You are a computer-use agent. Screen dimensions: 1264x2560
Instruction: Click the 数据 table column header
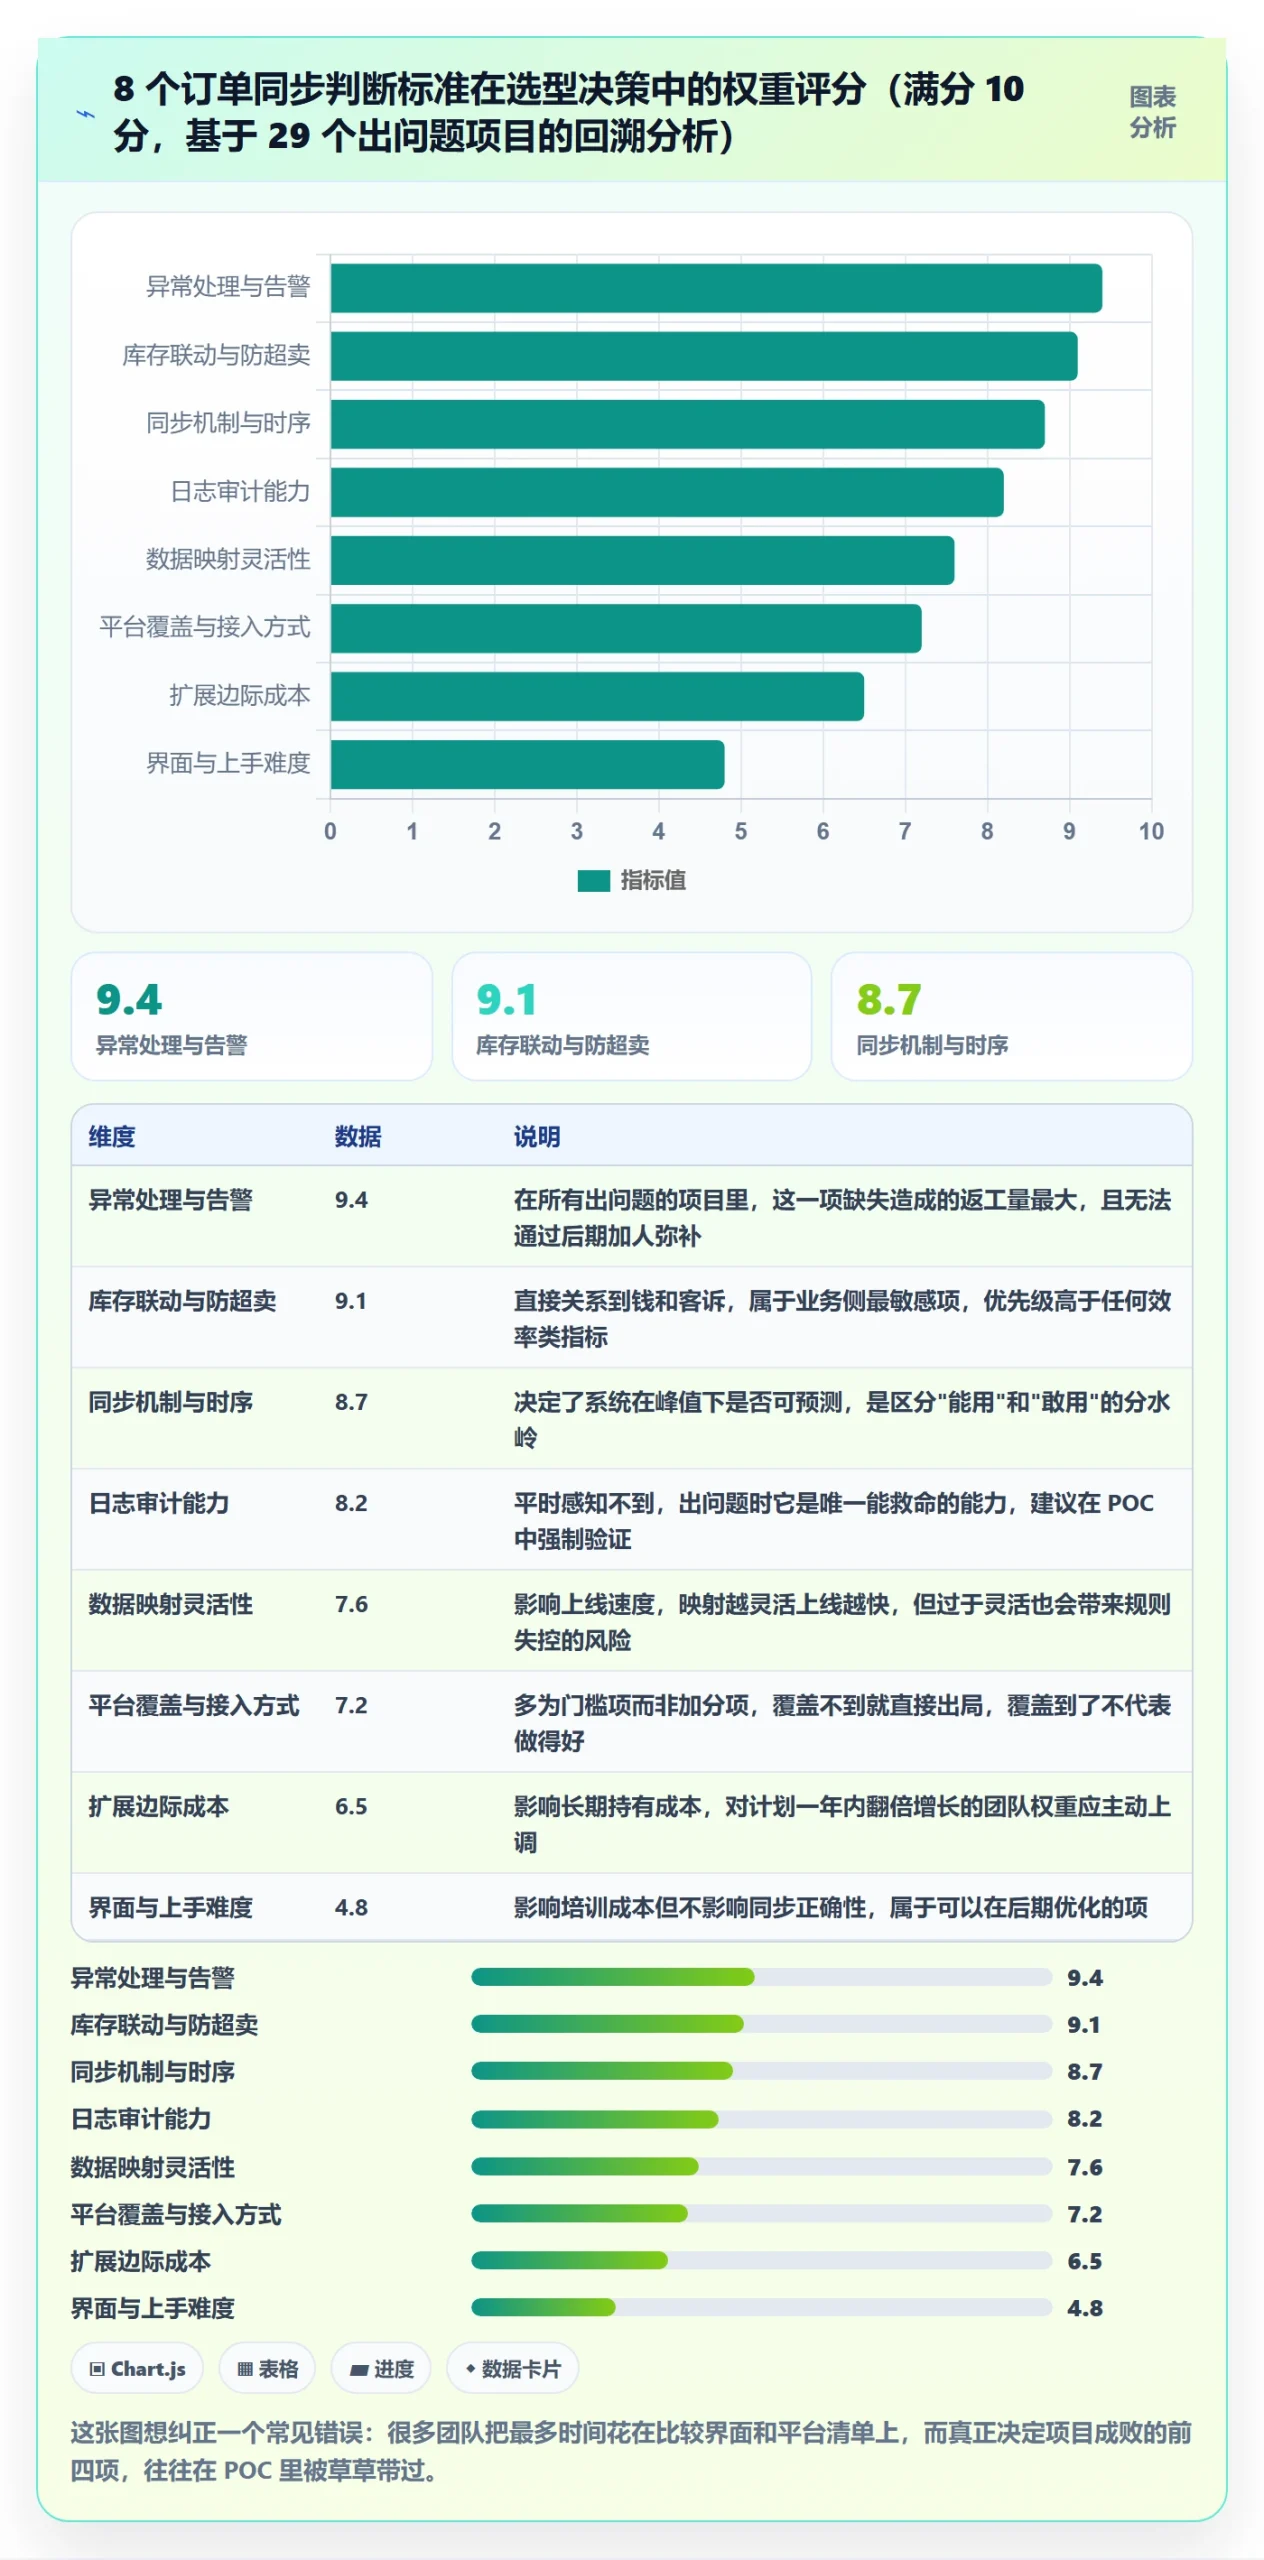(358, 1136)
